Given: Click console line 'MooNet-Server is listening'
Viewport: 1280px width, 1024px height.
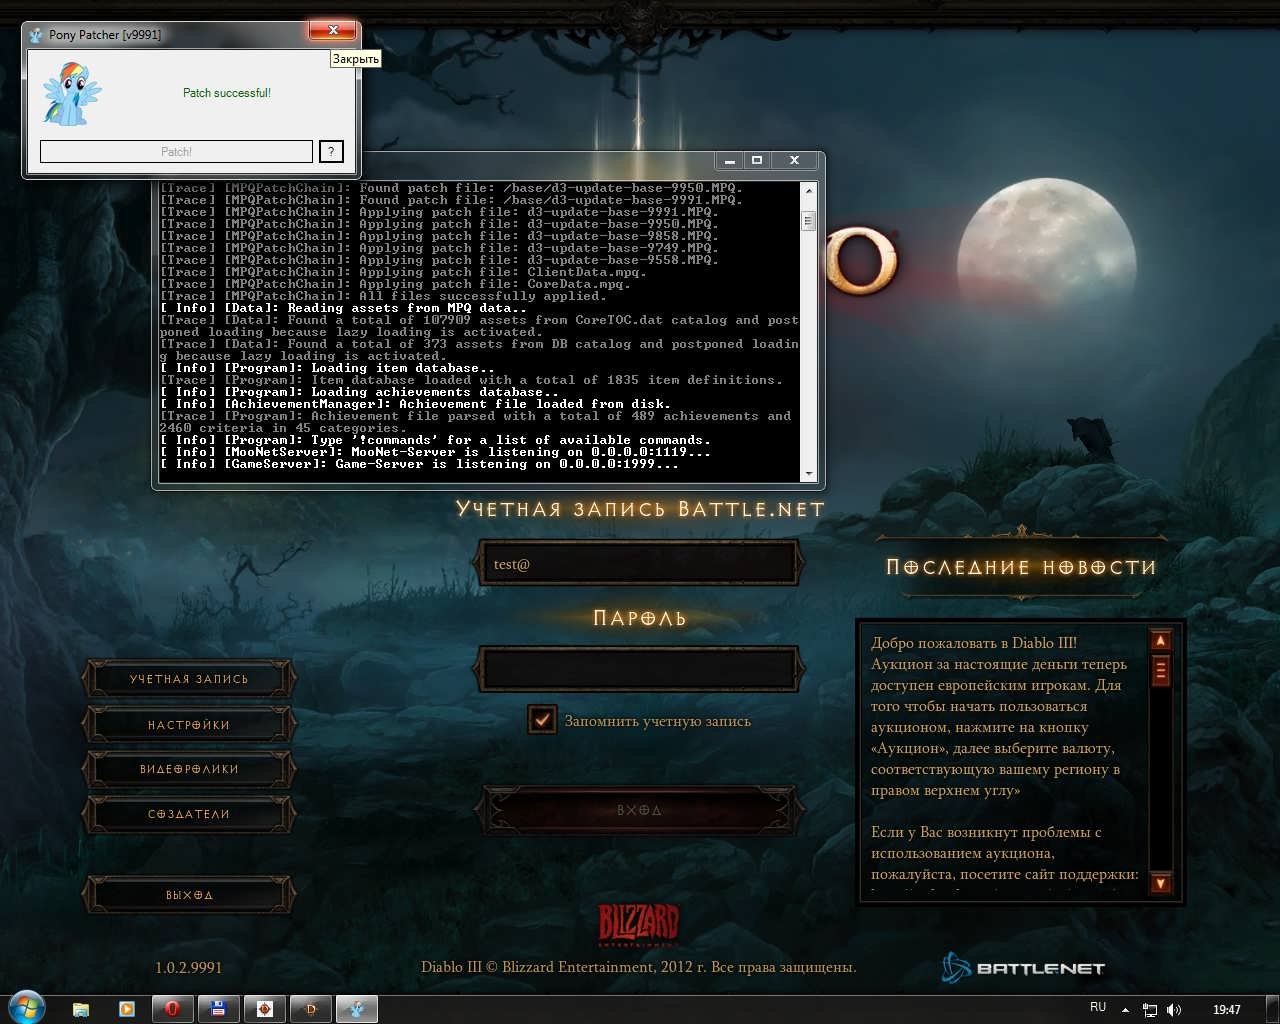Looking at the screenshot, I should click(436, 452).
